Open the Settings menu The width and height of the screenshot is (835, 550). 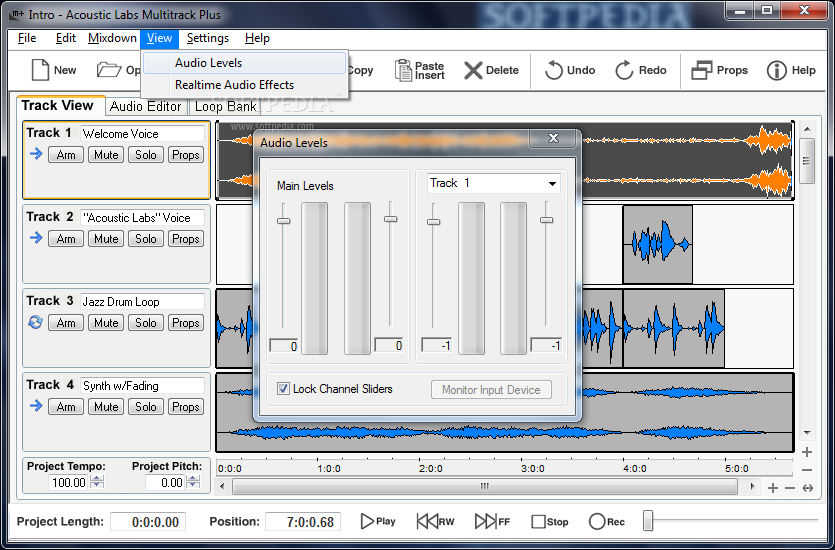coord(208,38)
